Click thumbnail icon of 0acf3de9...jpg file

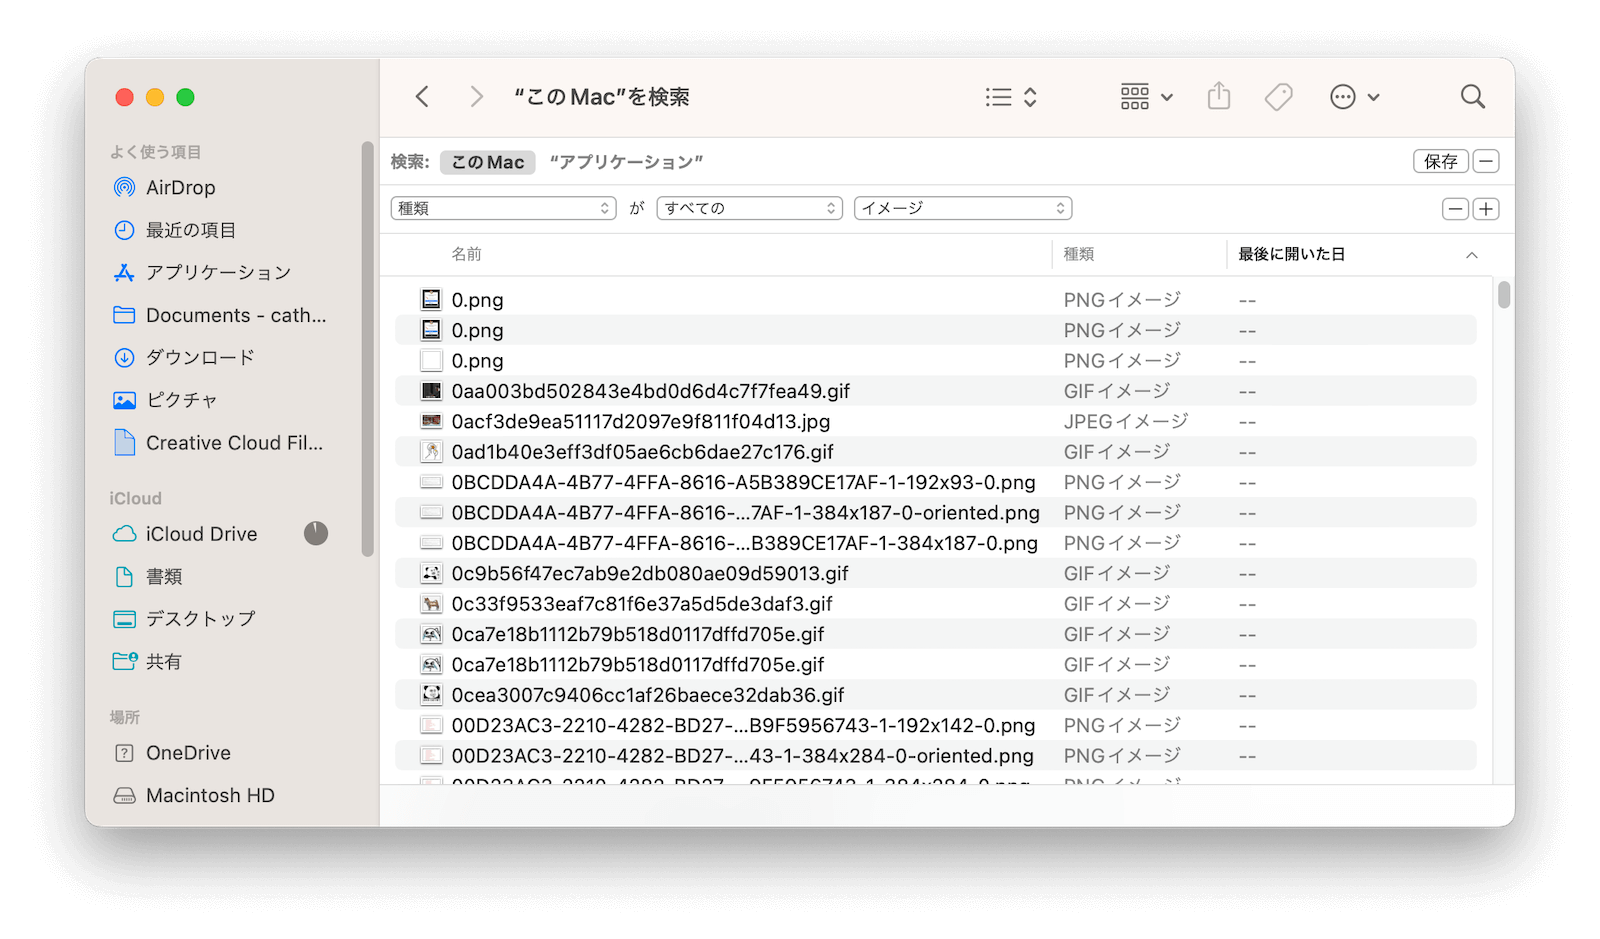pos(431,421)
